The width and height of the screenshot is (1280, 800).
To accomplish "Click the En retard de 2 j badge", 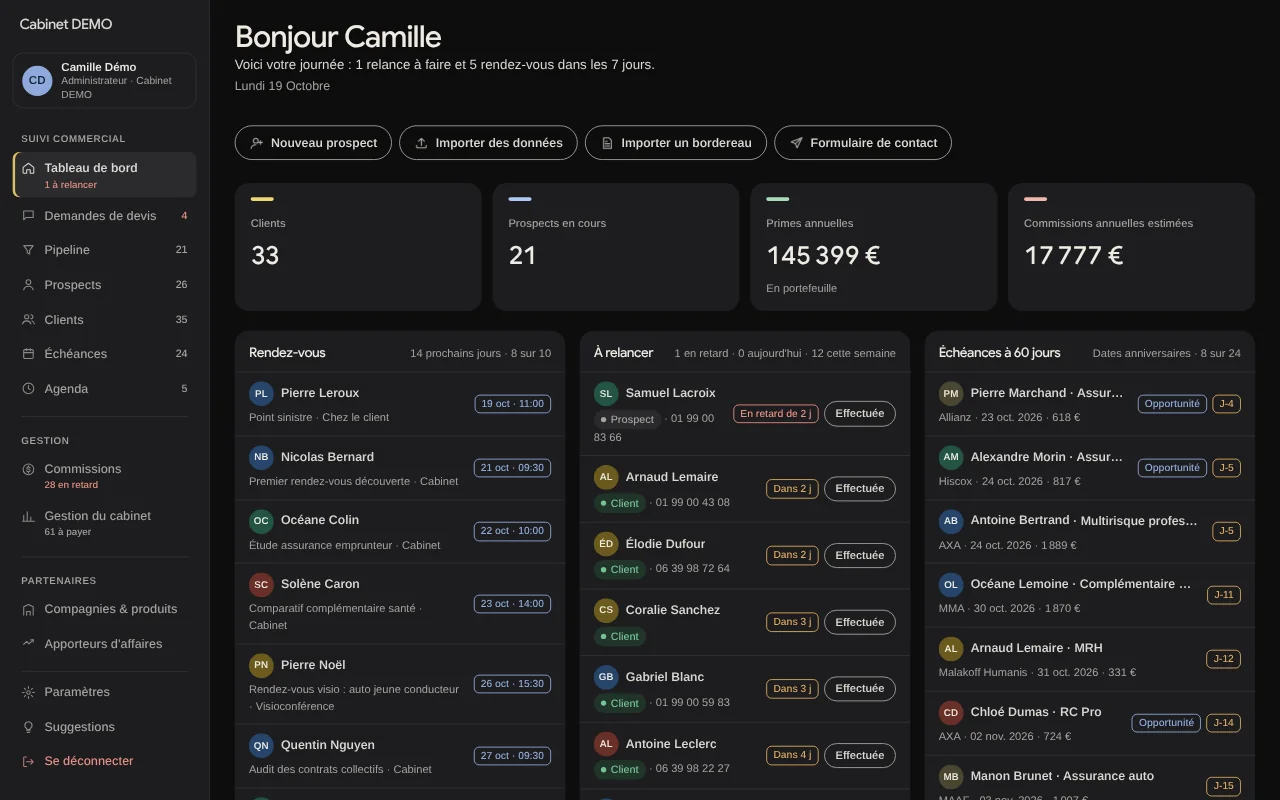I will tap(775, 413).
